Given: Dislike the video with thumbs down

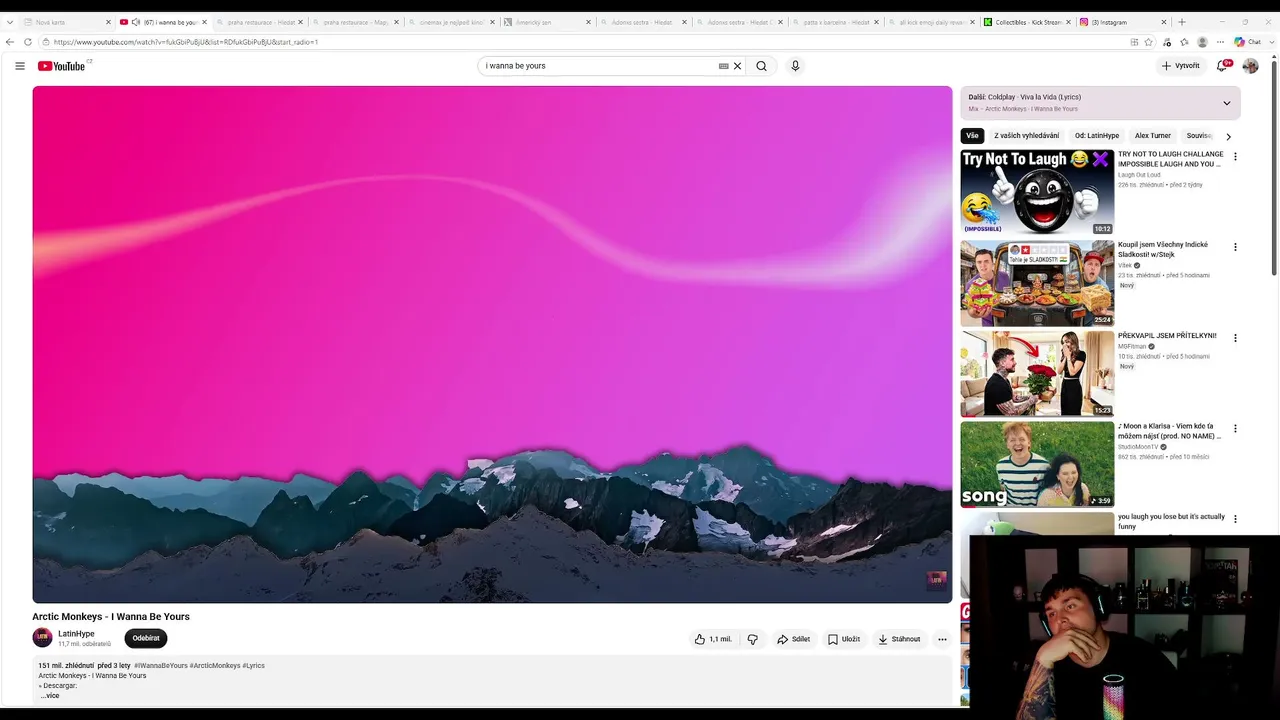Looking at the screenshot, I should [753, 639].
